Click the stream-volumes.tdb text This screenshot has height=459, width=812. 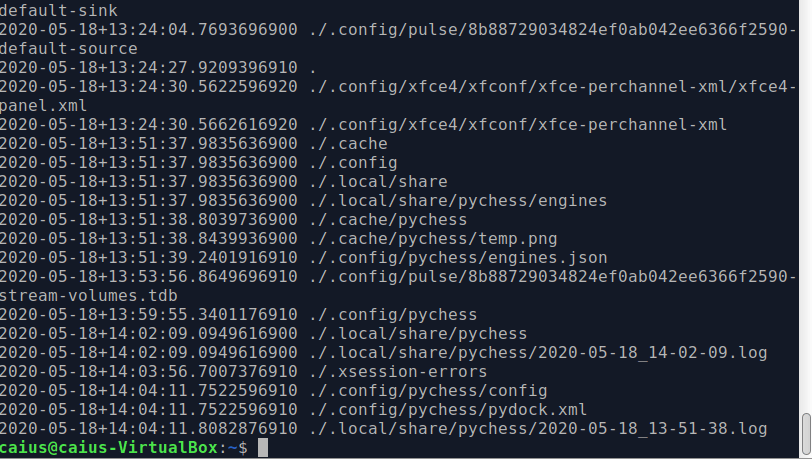[88, 296]
